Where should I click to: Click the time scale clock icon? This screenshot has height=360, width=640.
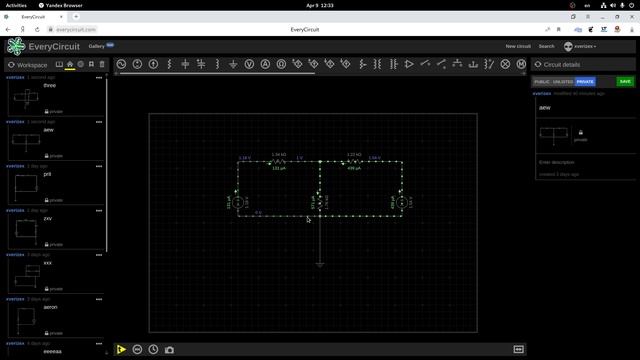[x=153, y=349]
